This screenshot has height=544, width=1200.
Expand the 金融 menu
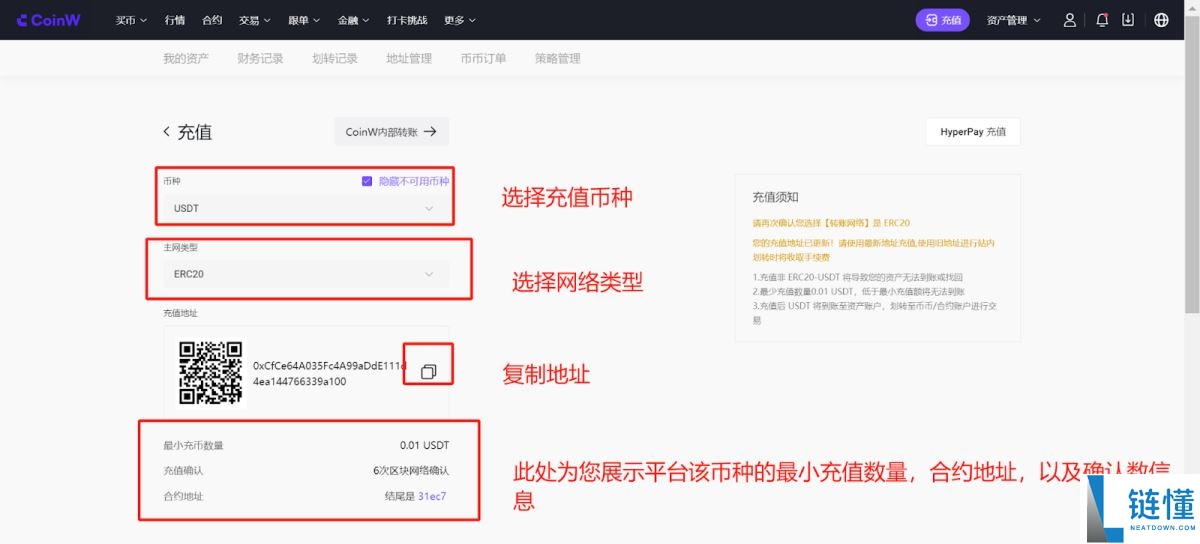[354, 20]
